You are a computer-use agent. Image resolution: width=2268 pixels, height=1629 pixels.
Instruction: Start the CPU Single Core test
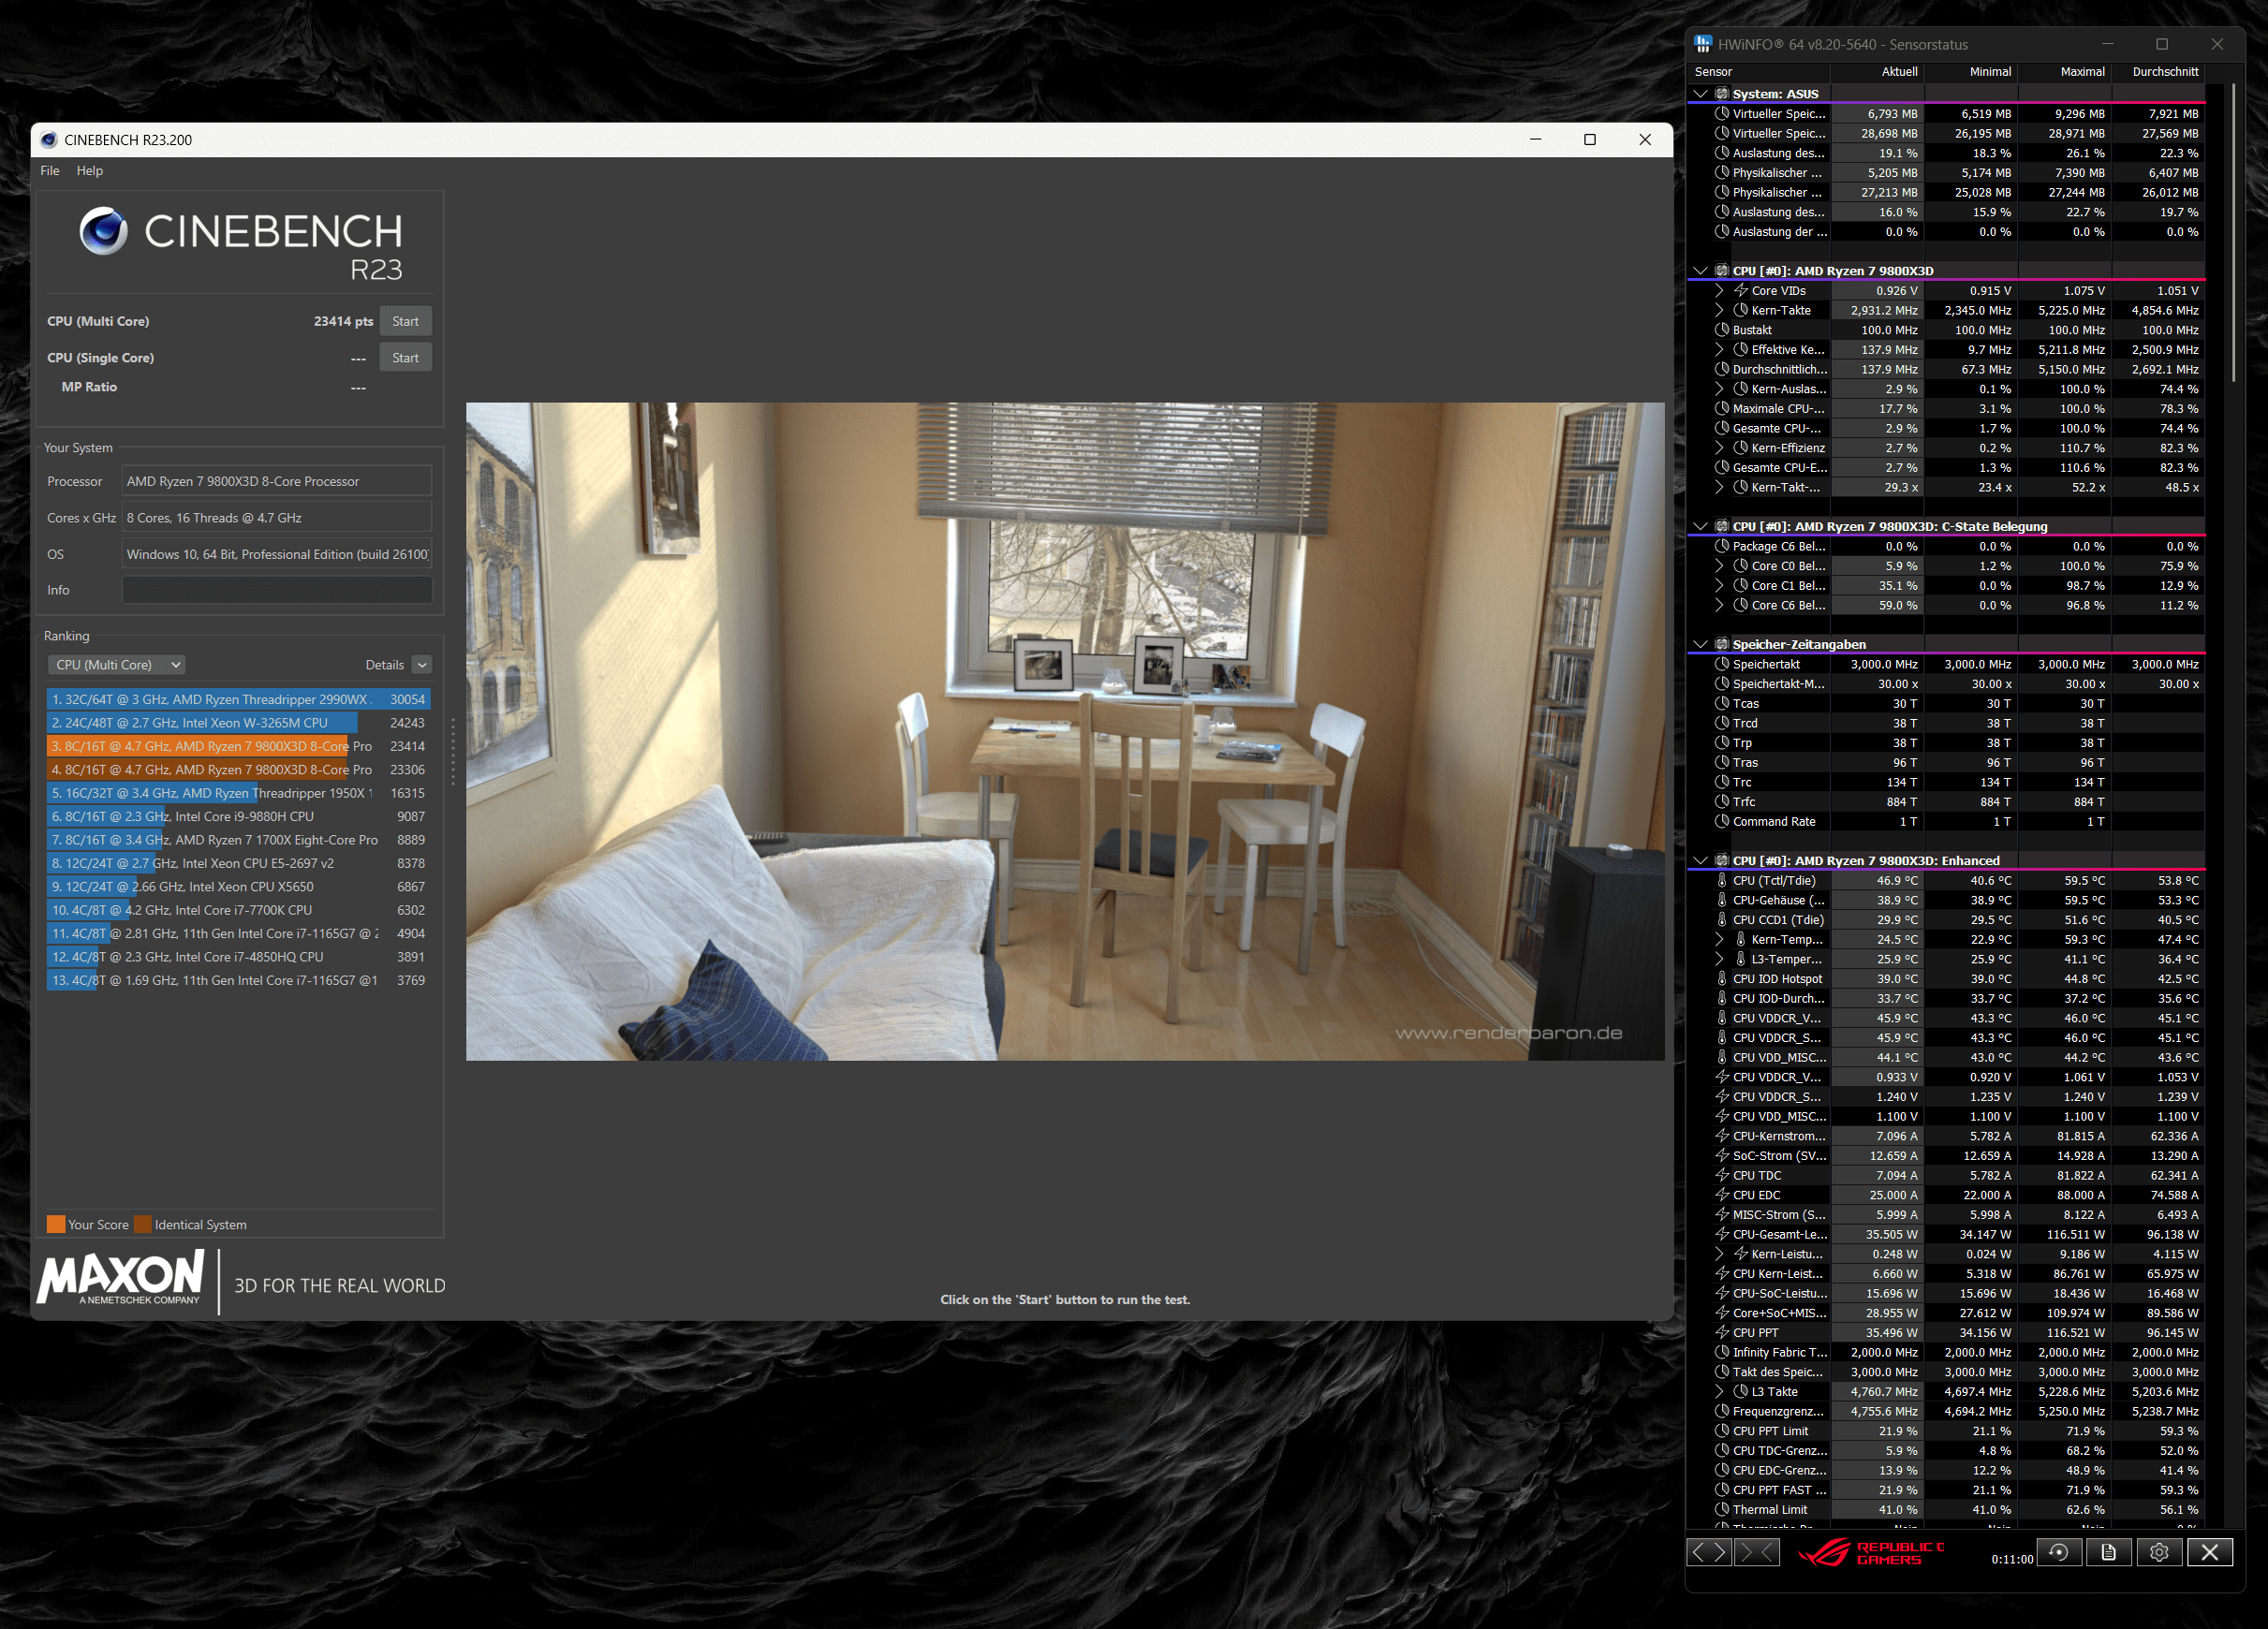coord(405,358)
